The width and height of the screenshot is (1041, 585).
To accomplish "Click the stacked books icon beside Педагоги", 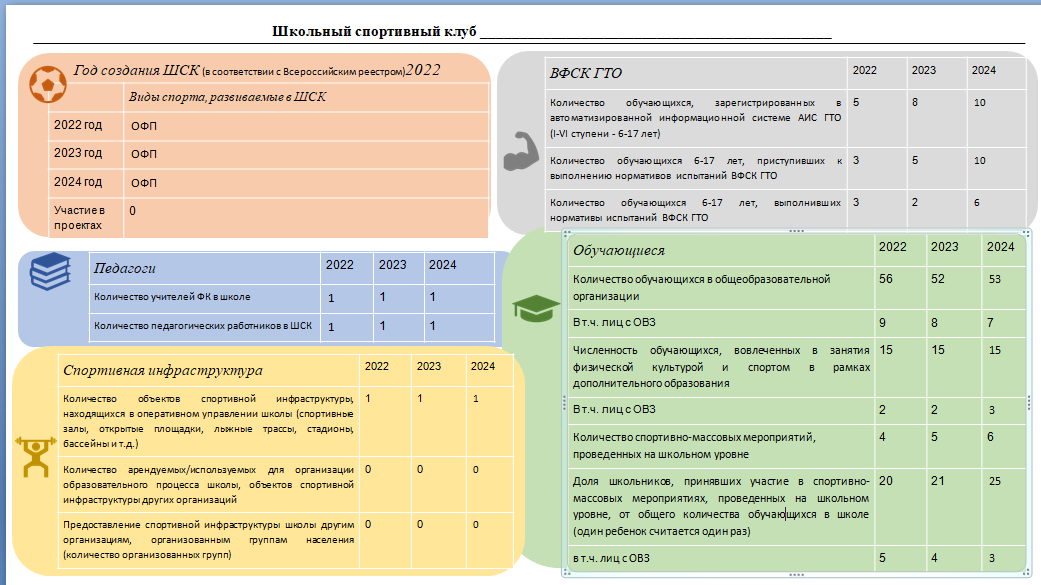I will click(50, 272).
